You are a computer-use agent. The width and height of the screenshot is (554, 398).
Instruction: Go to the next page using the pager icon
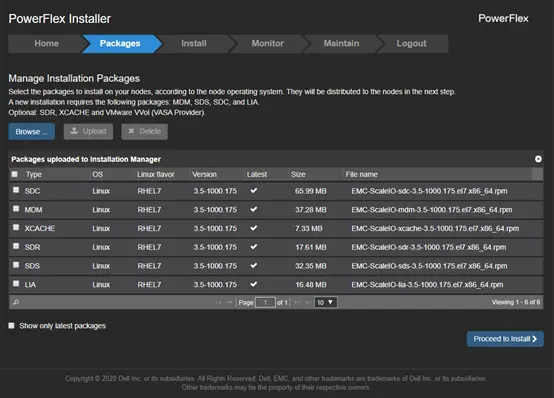[297, 302]
